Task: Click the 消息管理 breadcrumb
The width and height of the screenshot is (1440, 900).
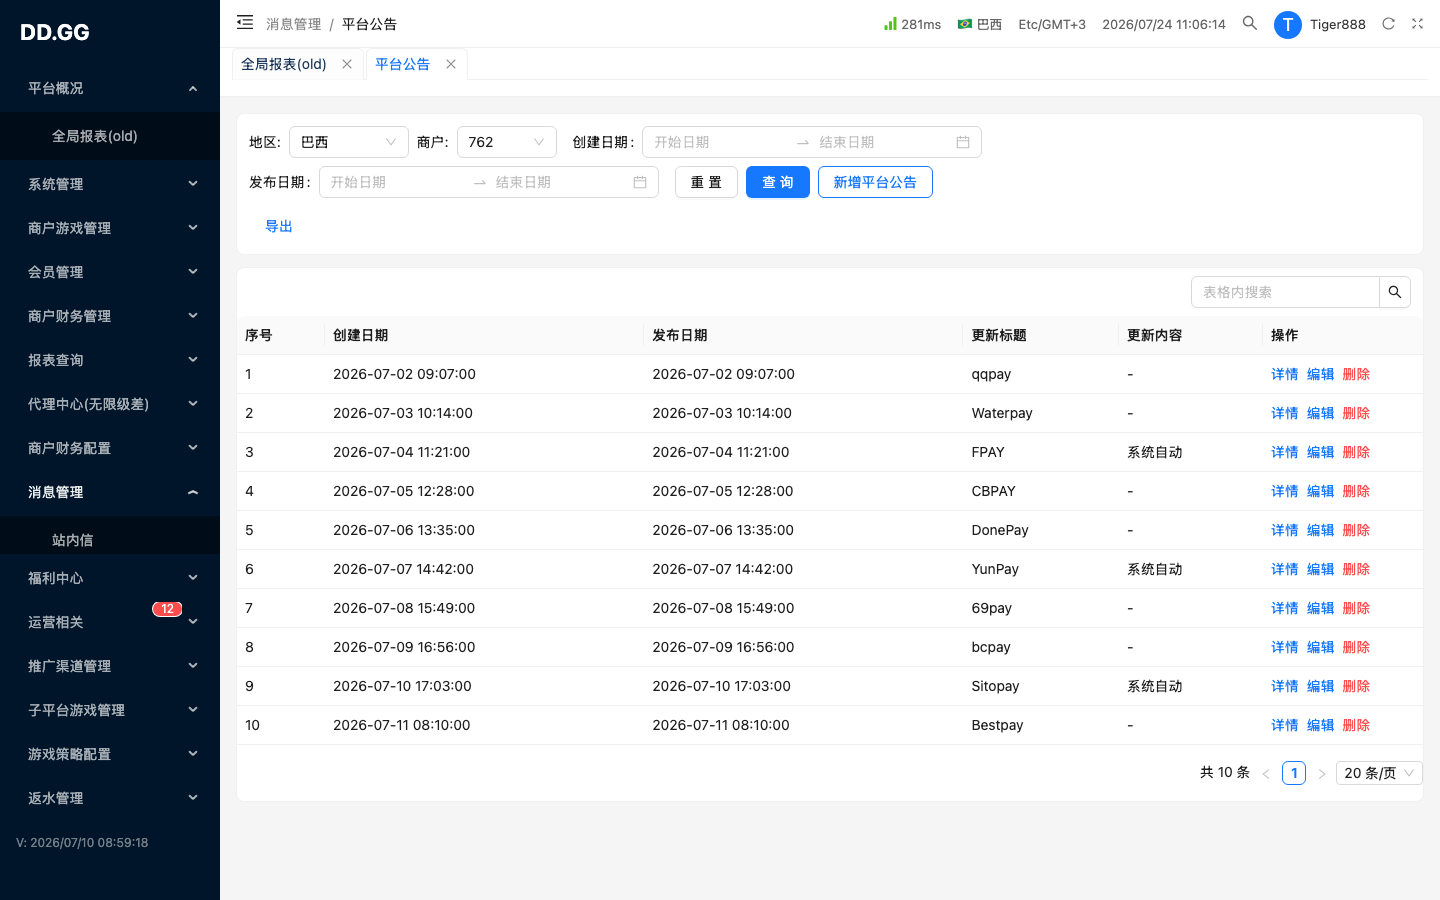Action: (294, 24)
